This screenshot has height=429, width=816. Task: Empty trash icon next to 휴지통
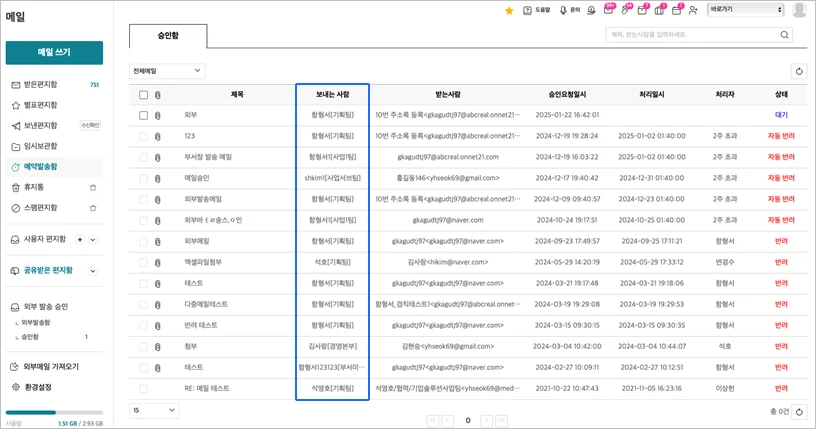(x=93, y=187)
